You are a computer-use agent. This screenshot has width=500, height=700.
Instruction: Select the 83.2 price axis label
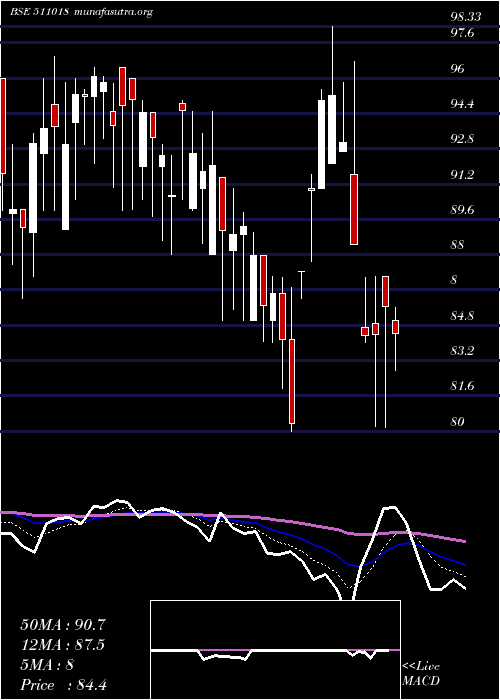[x=462, y=351]
